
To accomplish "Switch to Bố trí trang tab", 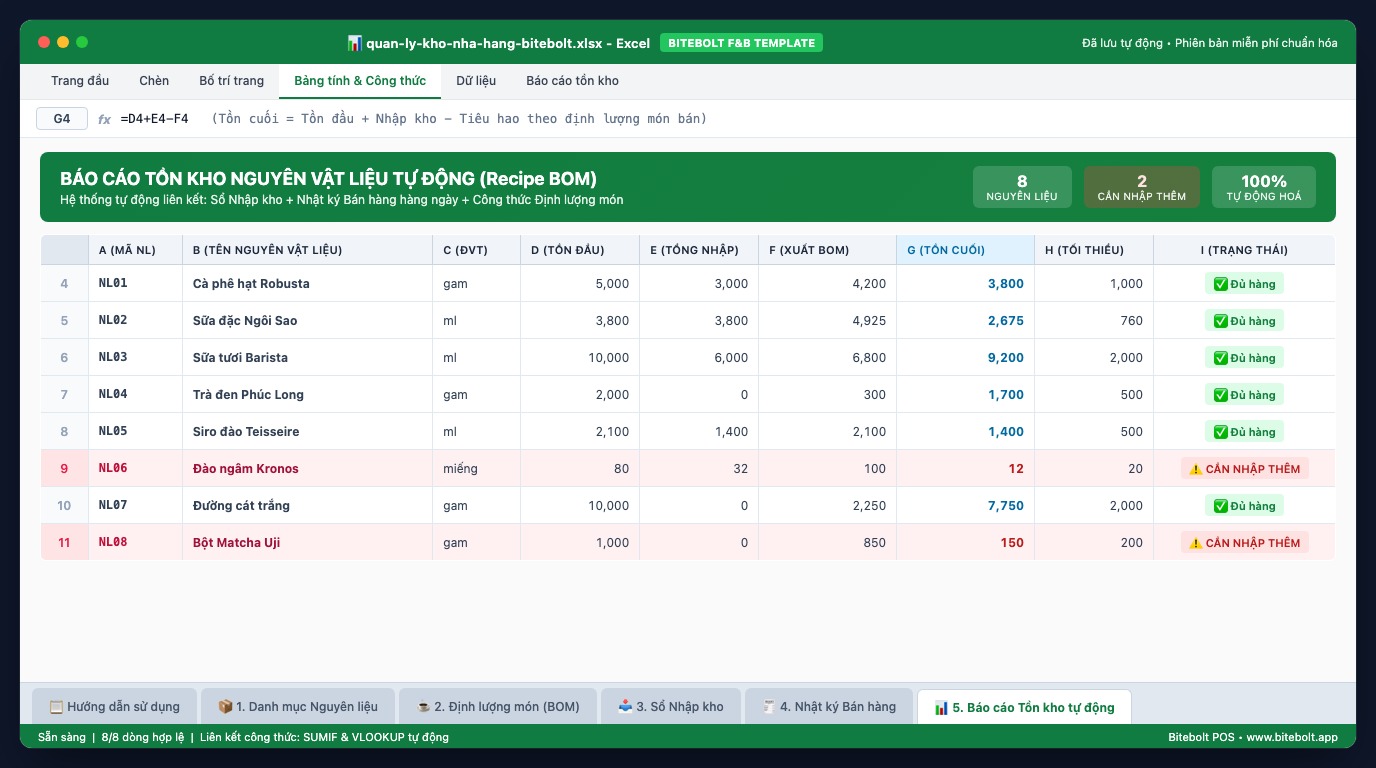I will click(x=232, y=81).
